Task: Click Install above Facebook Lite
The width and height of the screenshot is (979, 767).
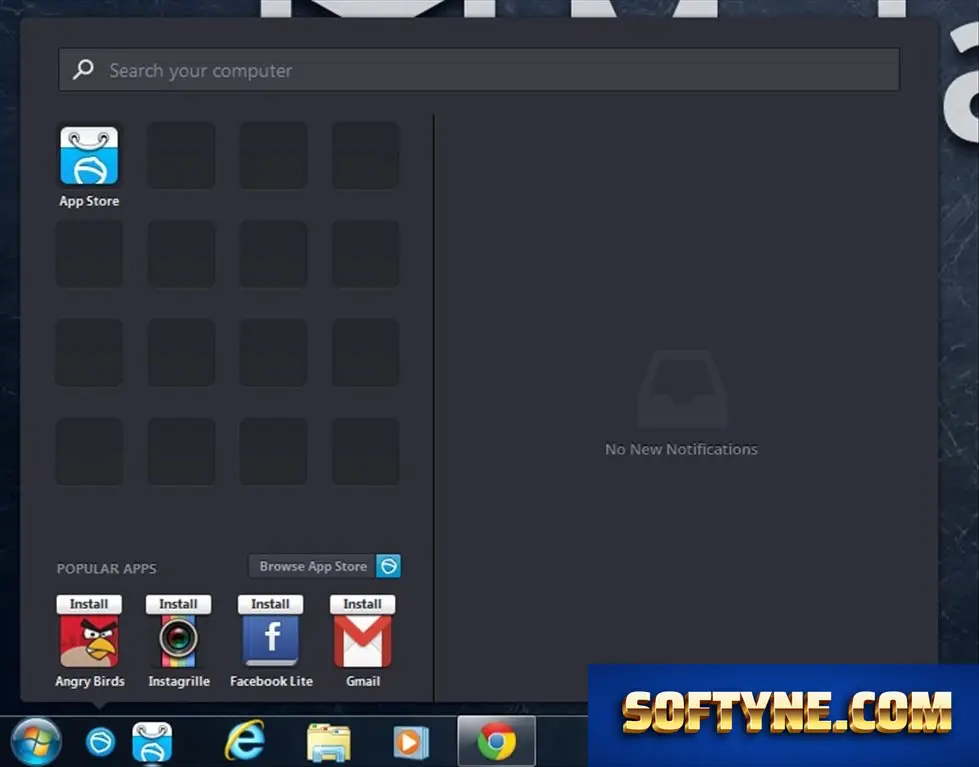Action: [270, 604]
